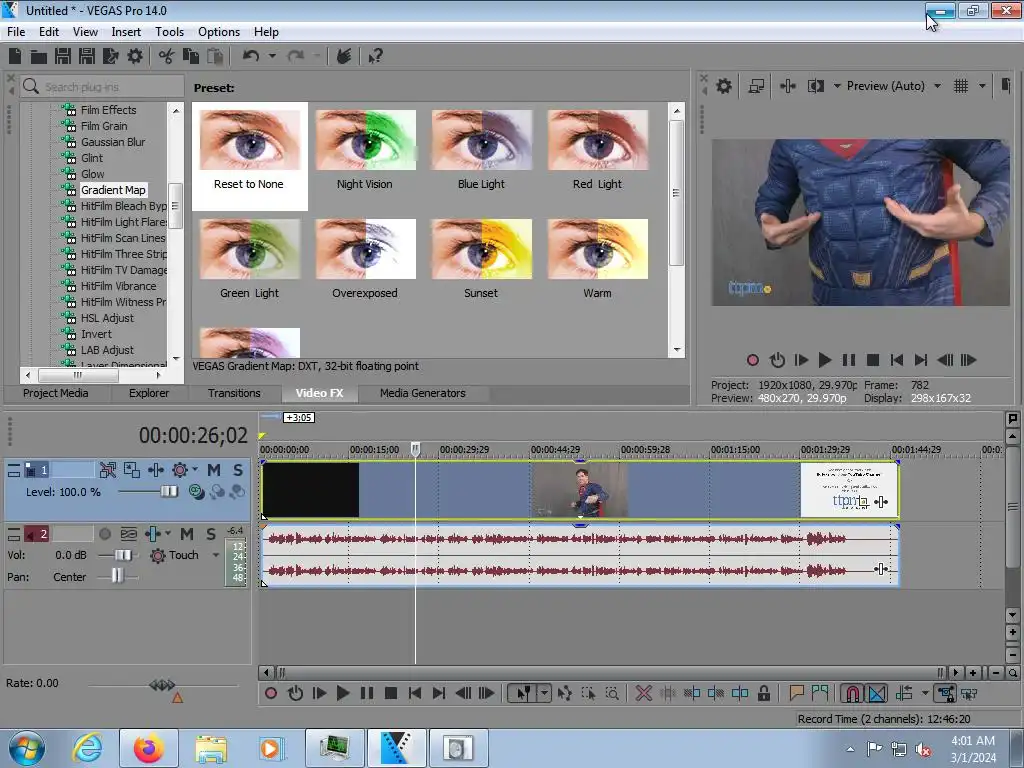Click the preview Video Output FX icon
This screenshot has width=1024, height=768.
click(788, 86)
